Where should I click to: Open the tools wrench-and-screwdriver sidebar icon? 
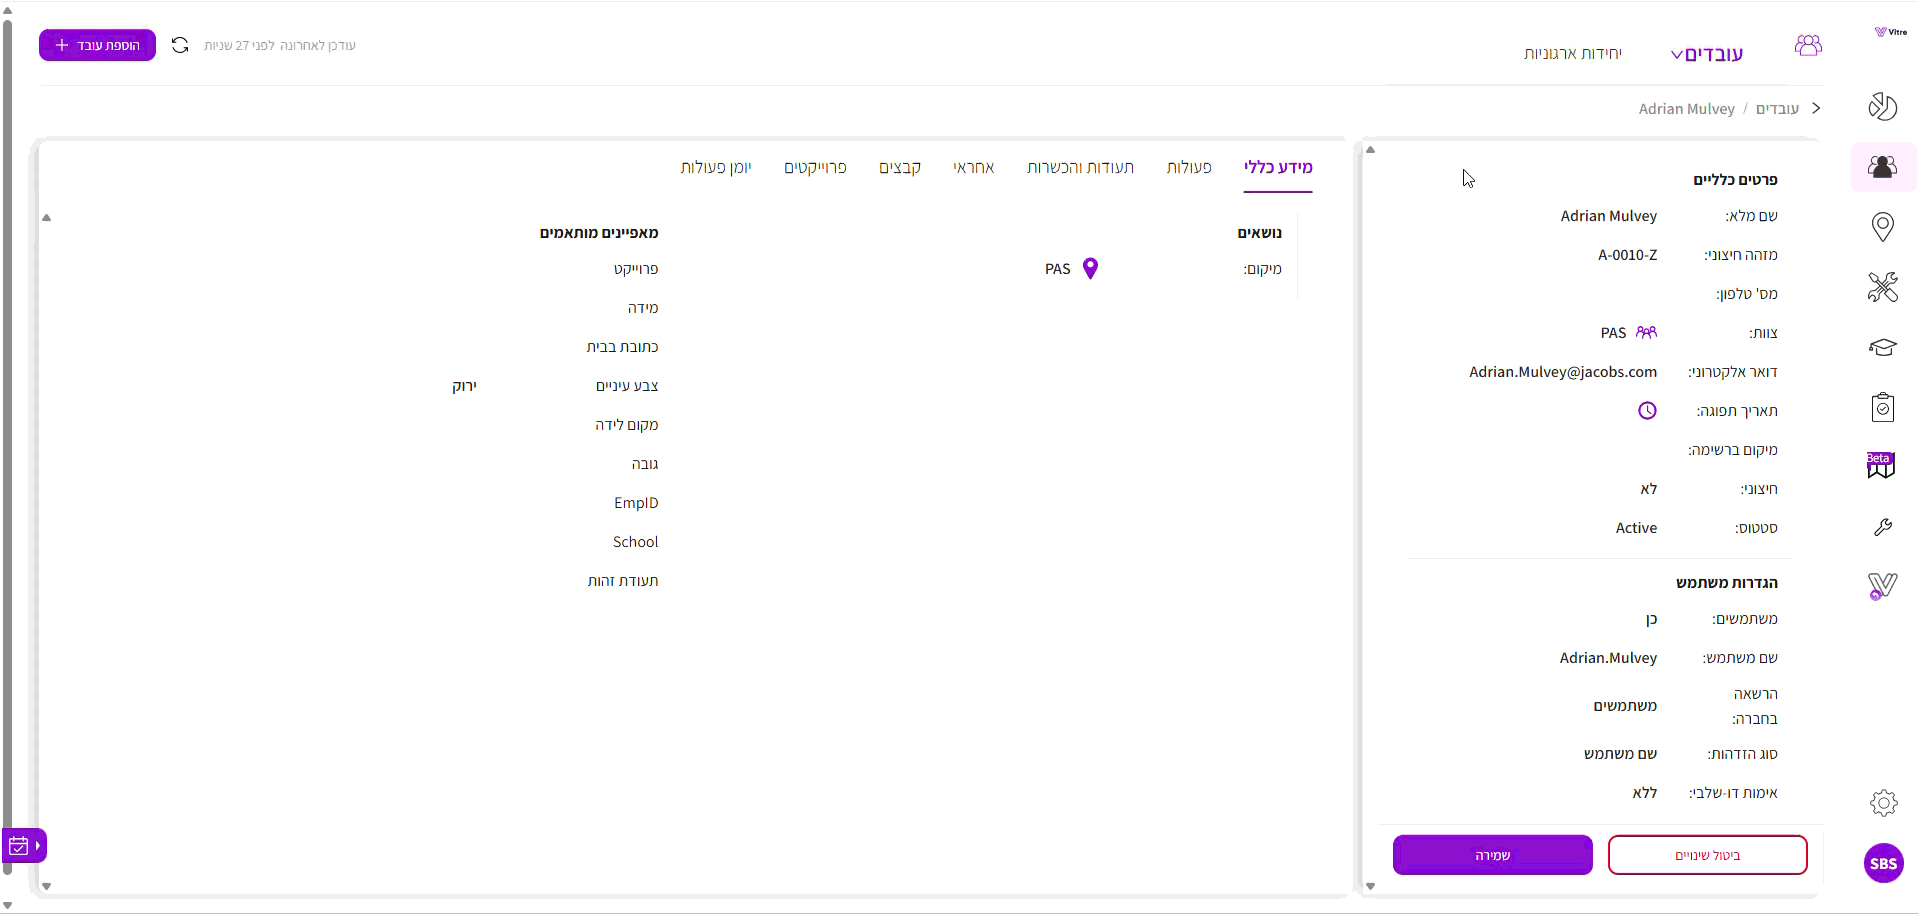coord(1883,287)
